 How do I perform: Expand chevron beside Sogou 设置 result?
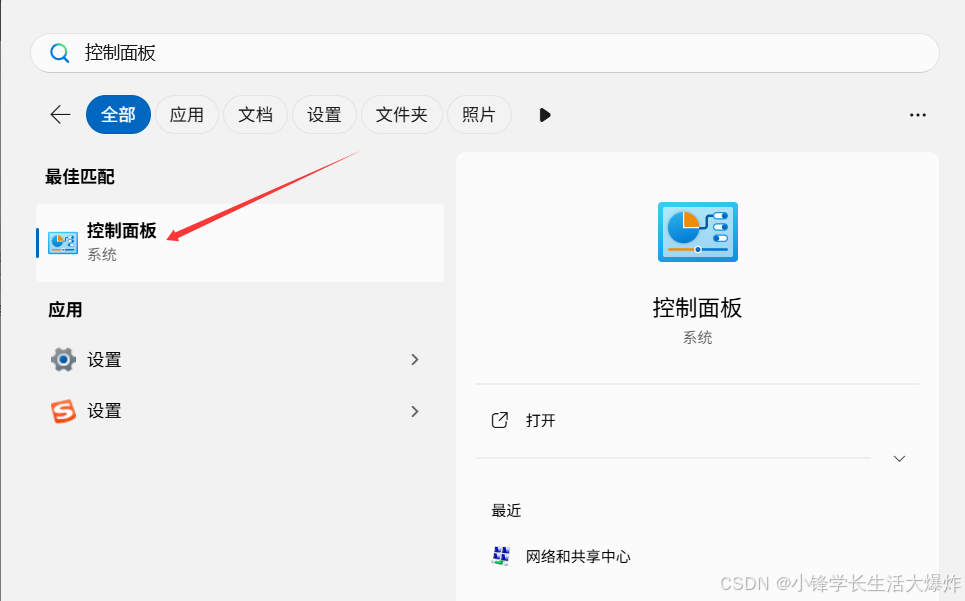[415, 411]
